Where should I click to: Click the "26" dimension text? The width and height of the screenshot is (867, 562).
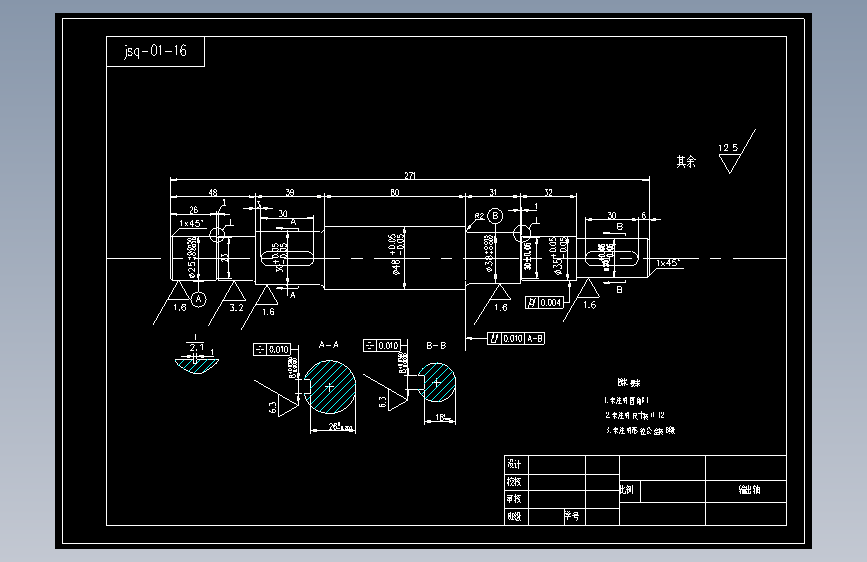(x=194, y=210)
